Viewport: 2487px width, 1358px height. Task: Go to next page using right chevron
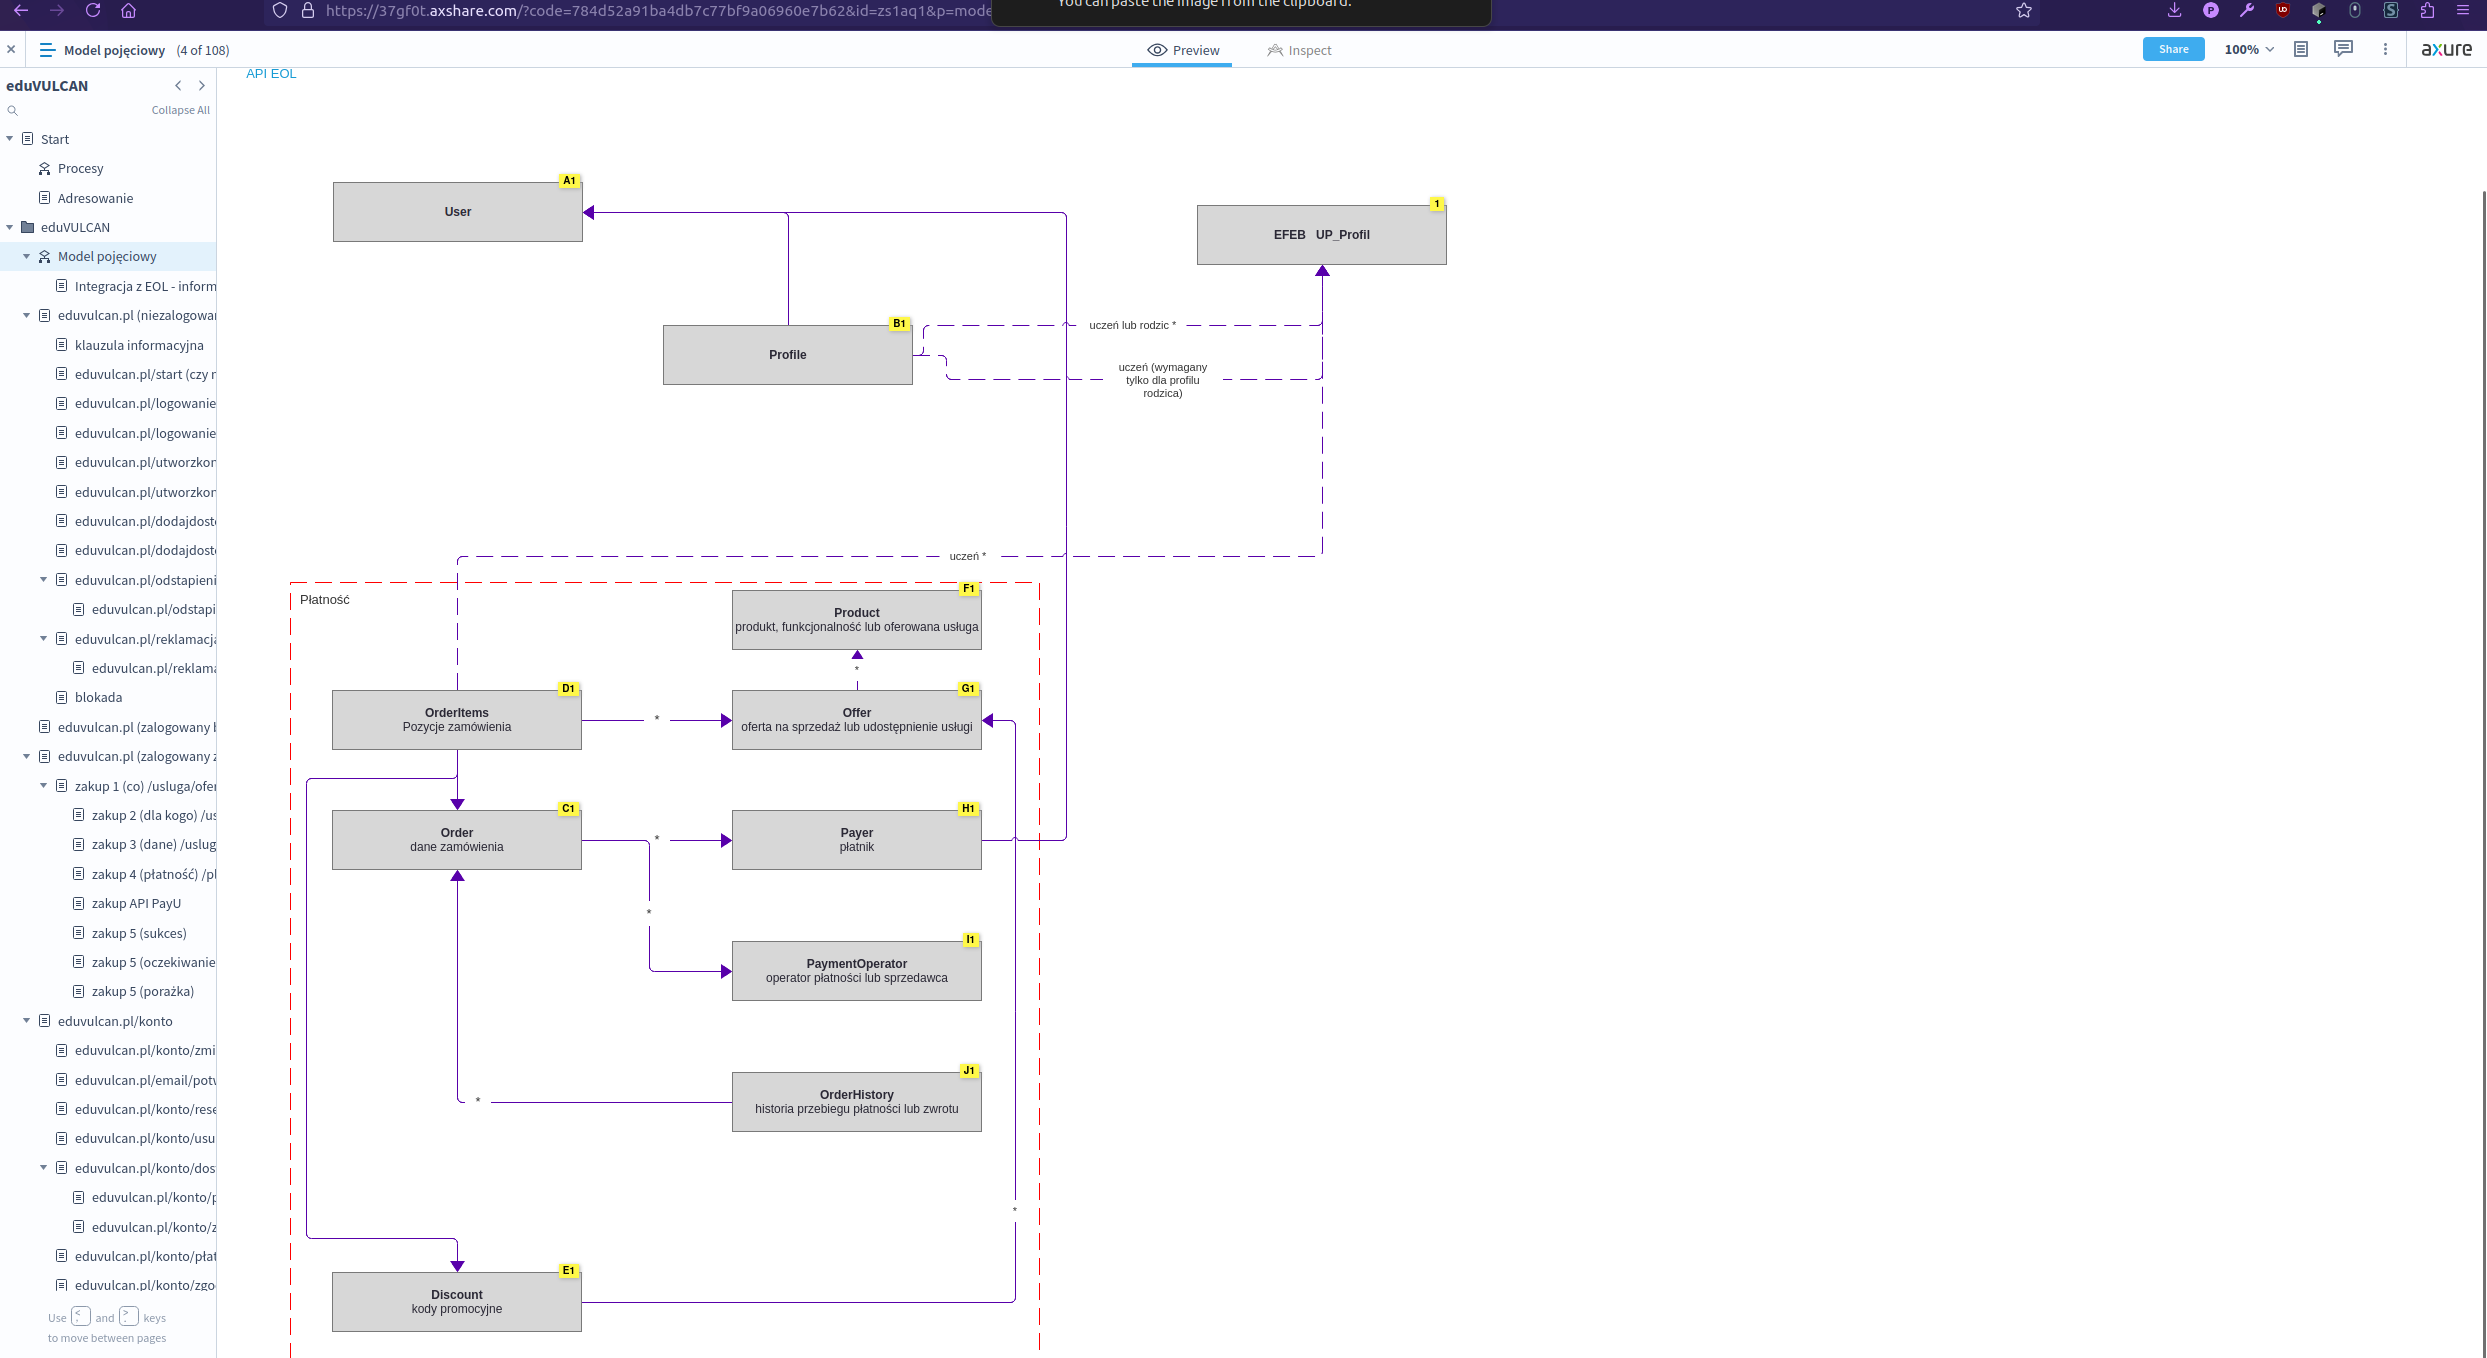pos(201,86)
